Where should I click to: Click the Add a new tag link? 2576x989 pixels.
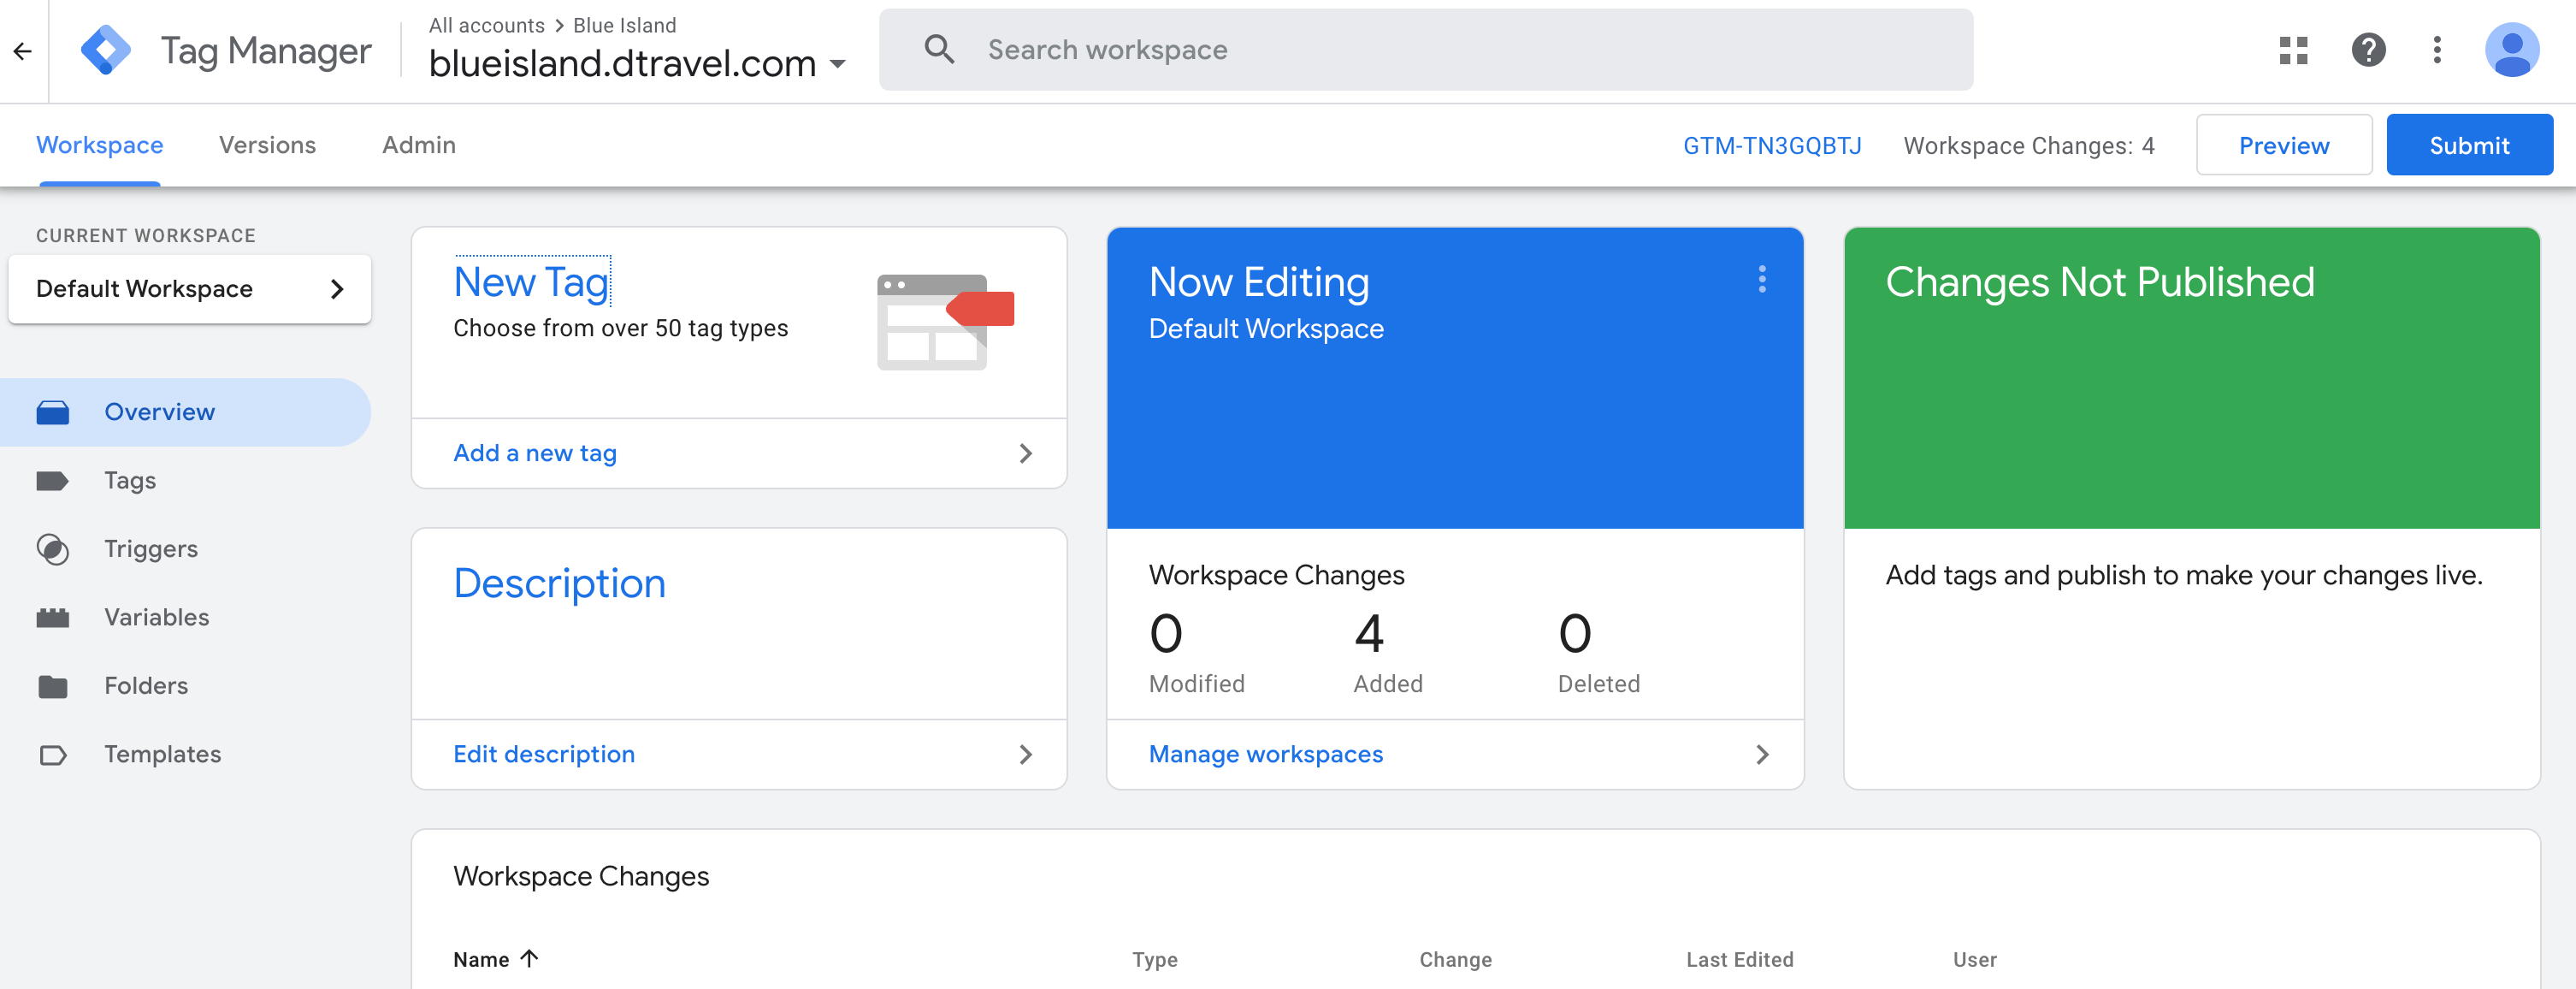point(535,453)
